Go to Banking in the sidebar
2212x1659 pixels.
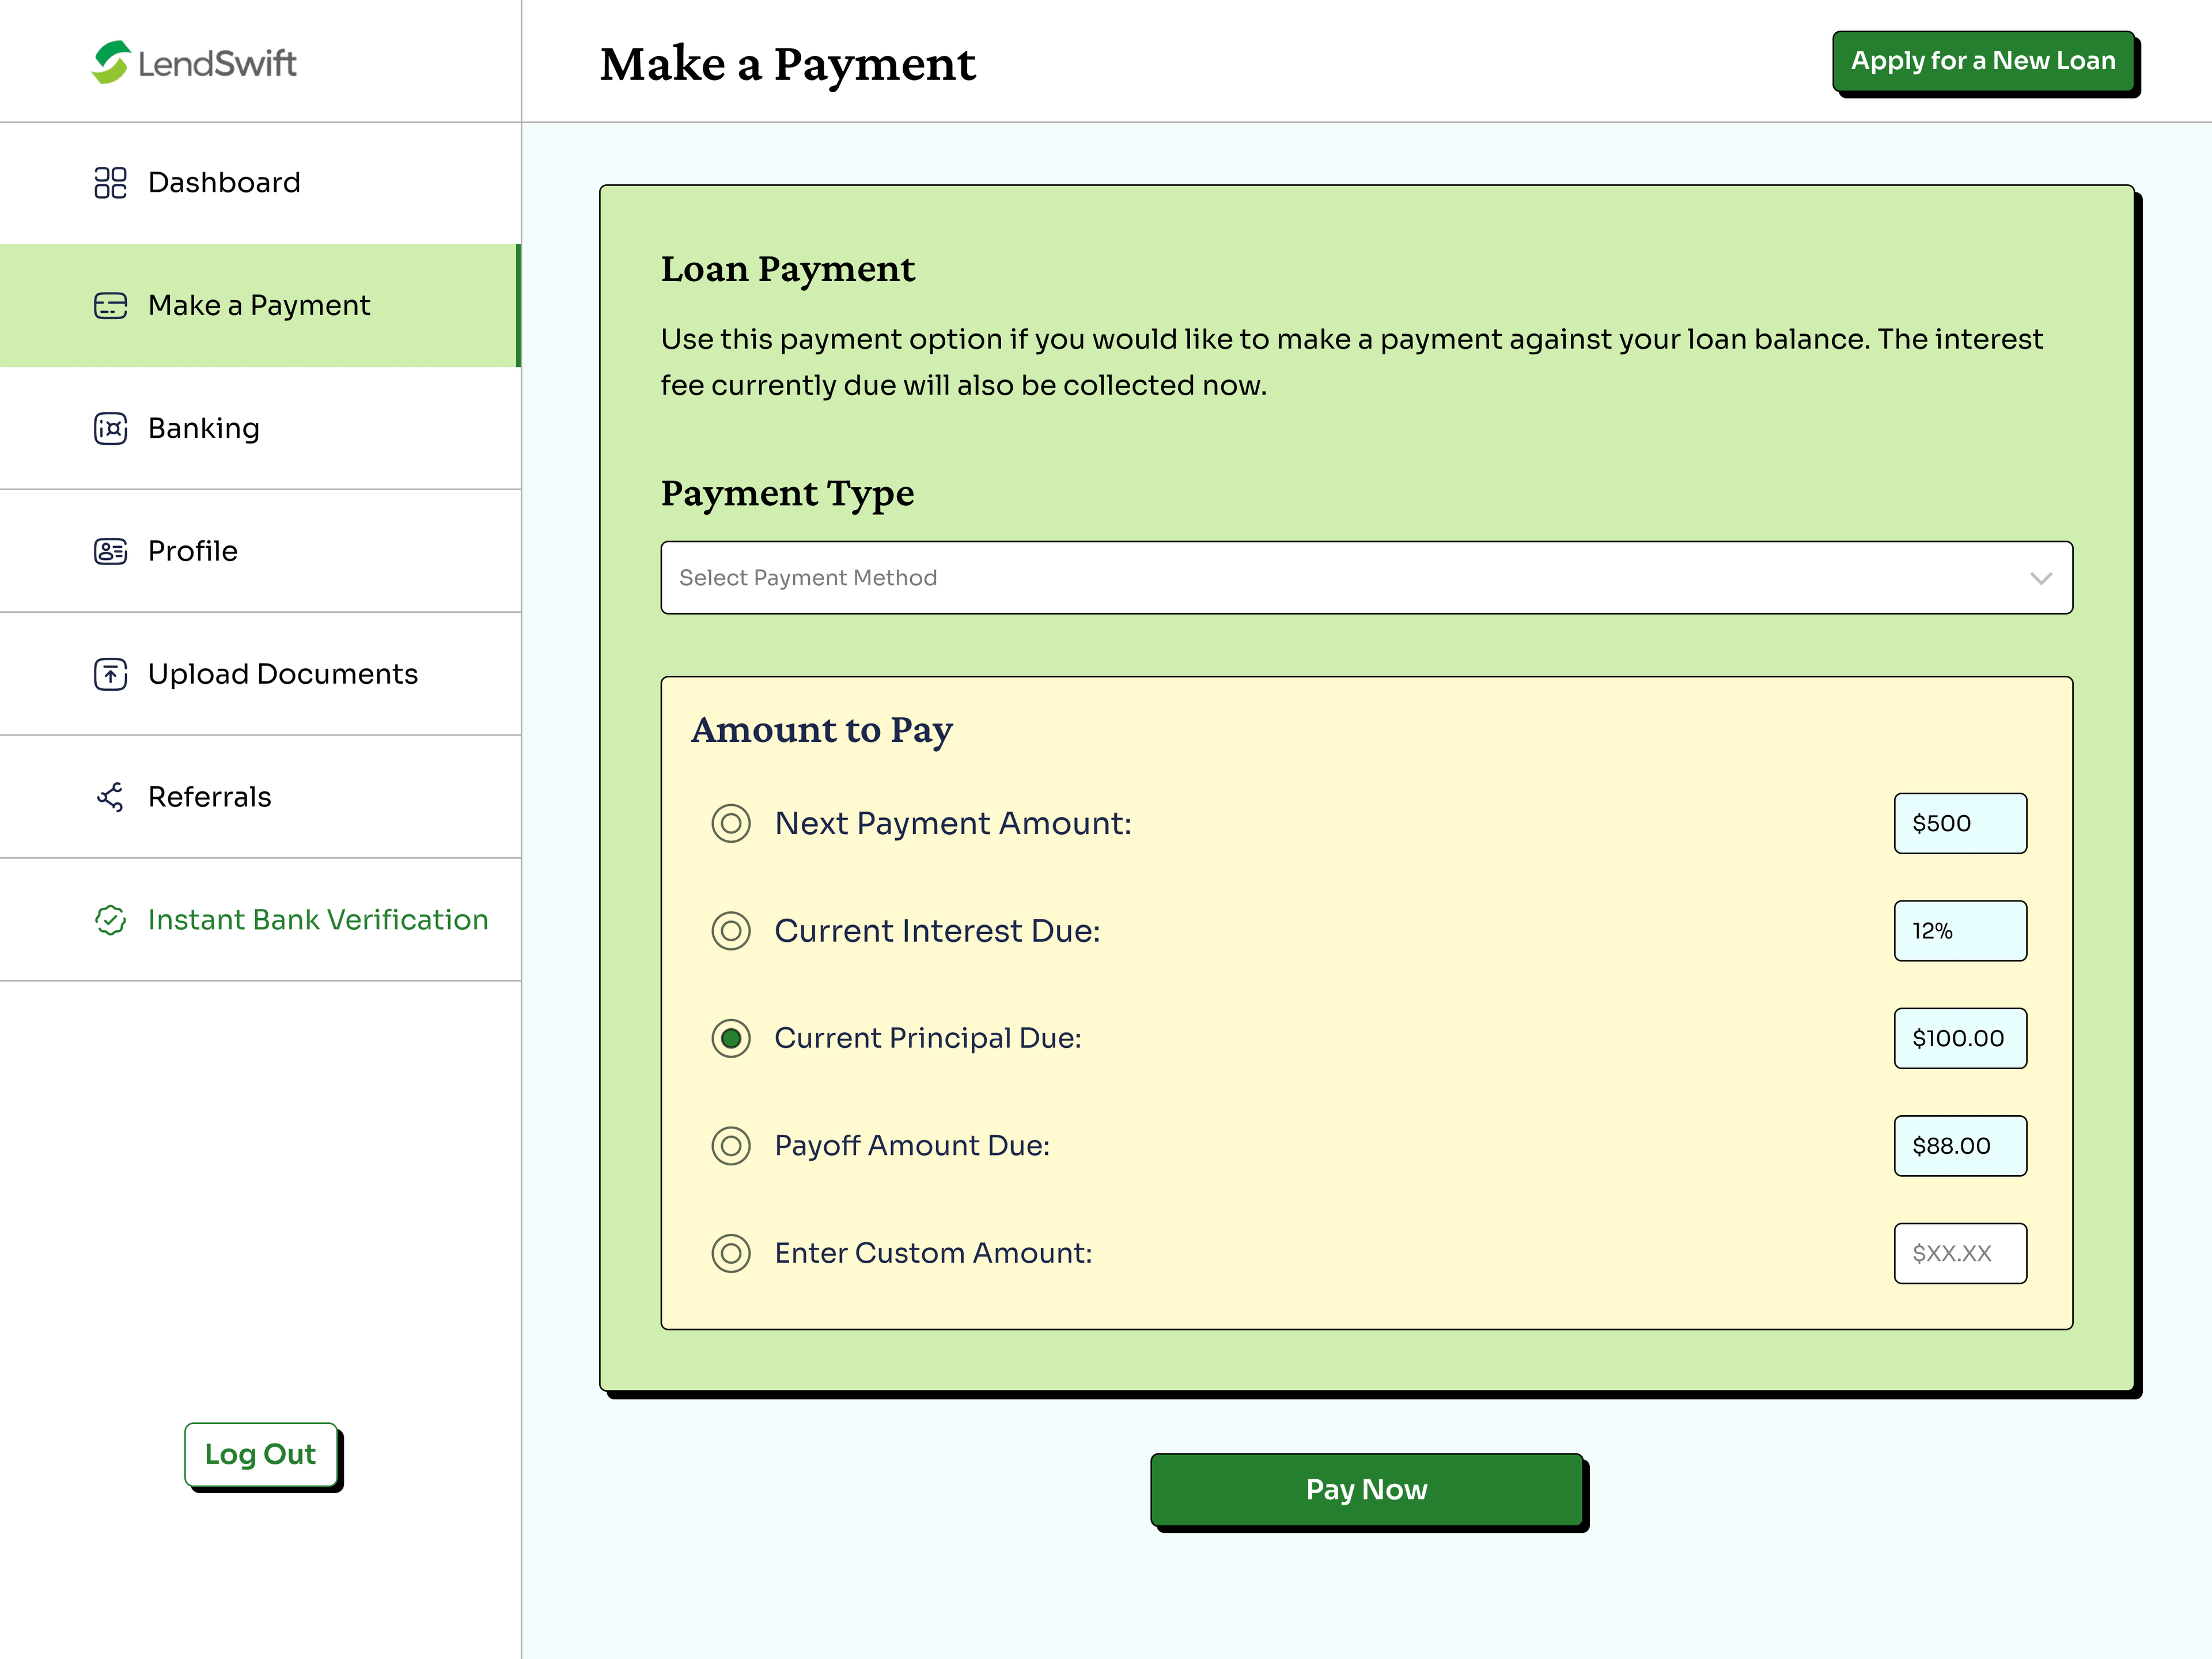(x=260, y=428)
